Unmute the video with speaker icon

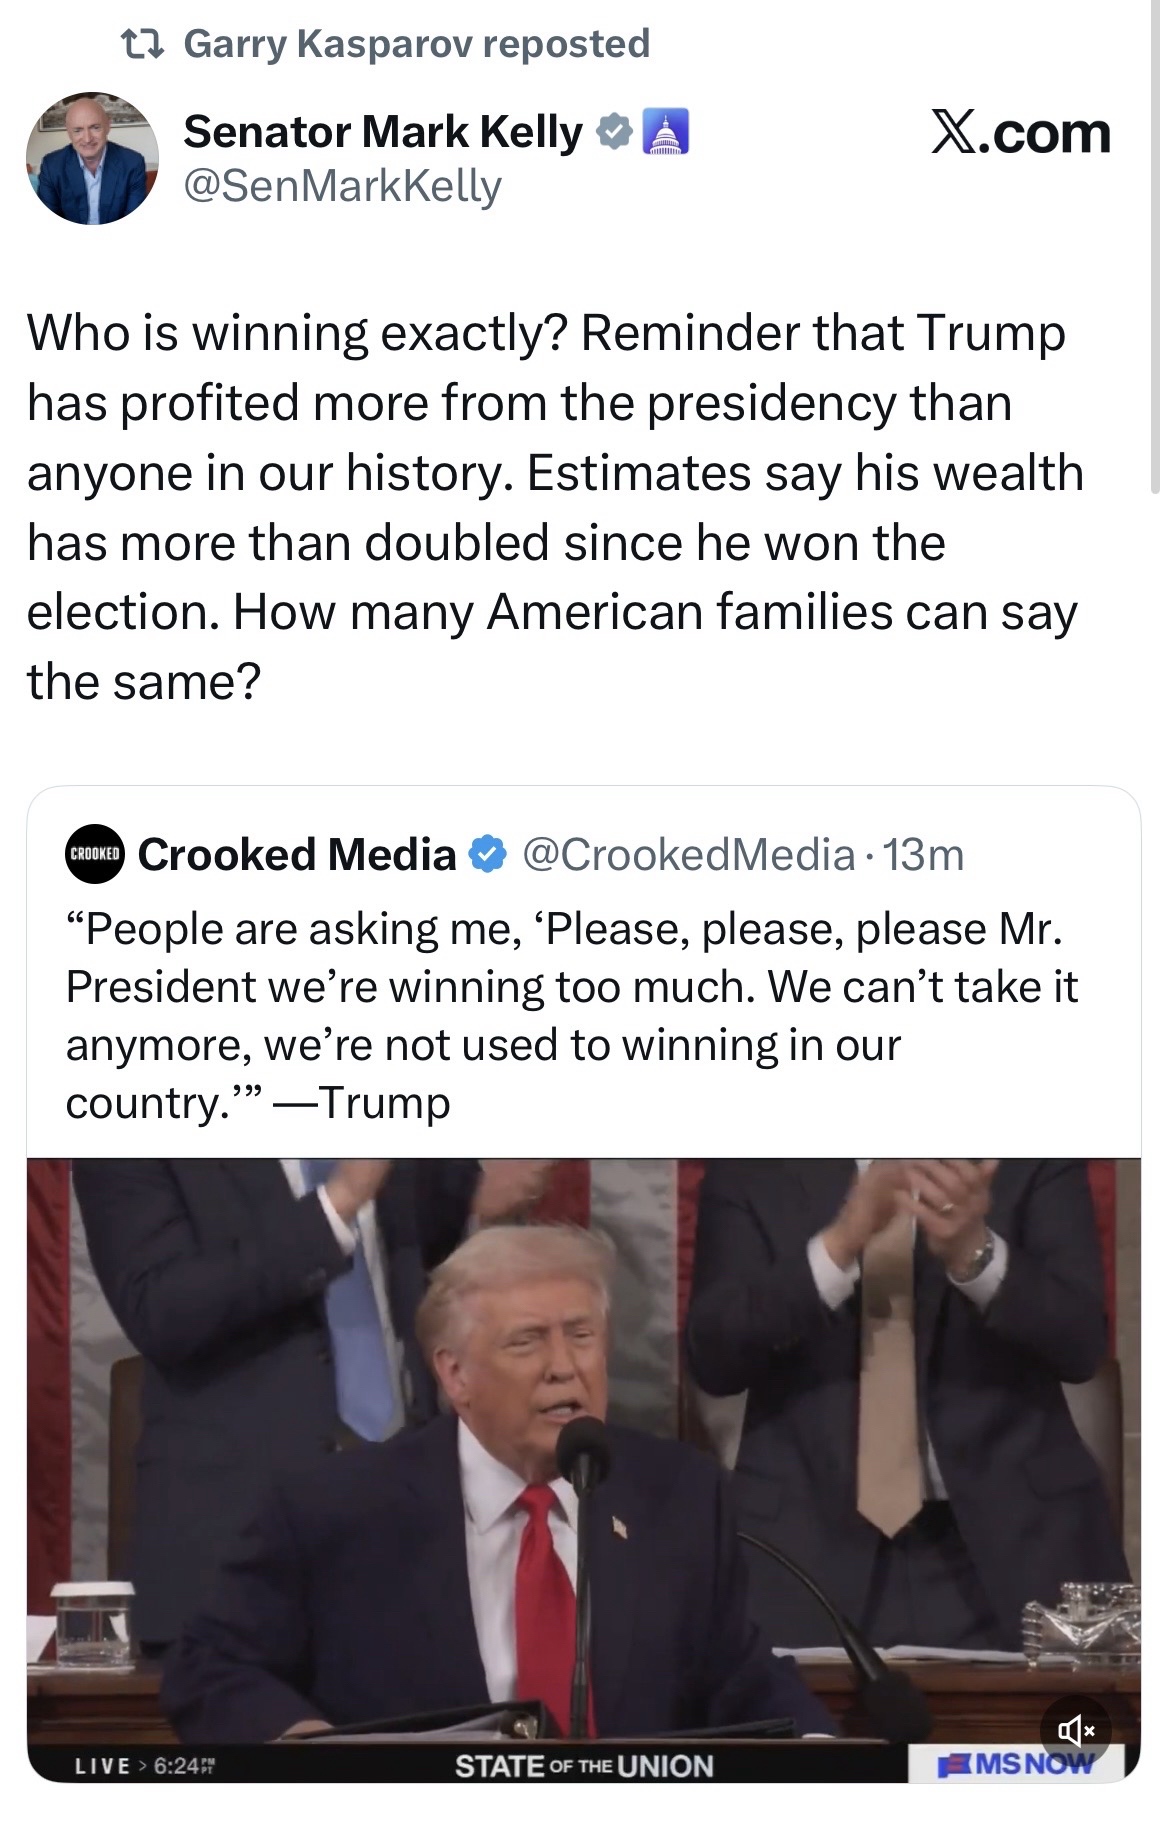point(1075,1729)
